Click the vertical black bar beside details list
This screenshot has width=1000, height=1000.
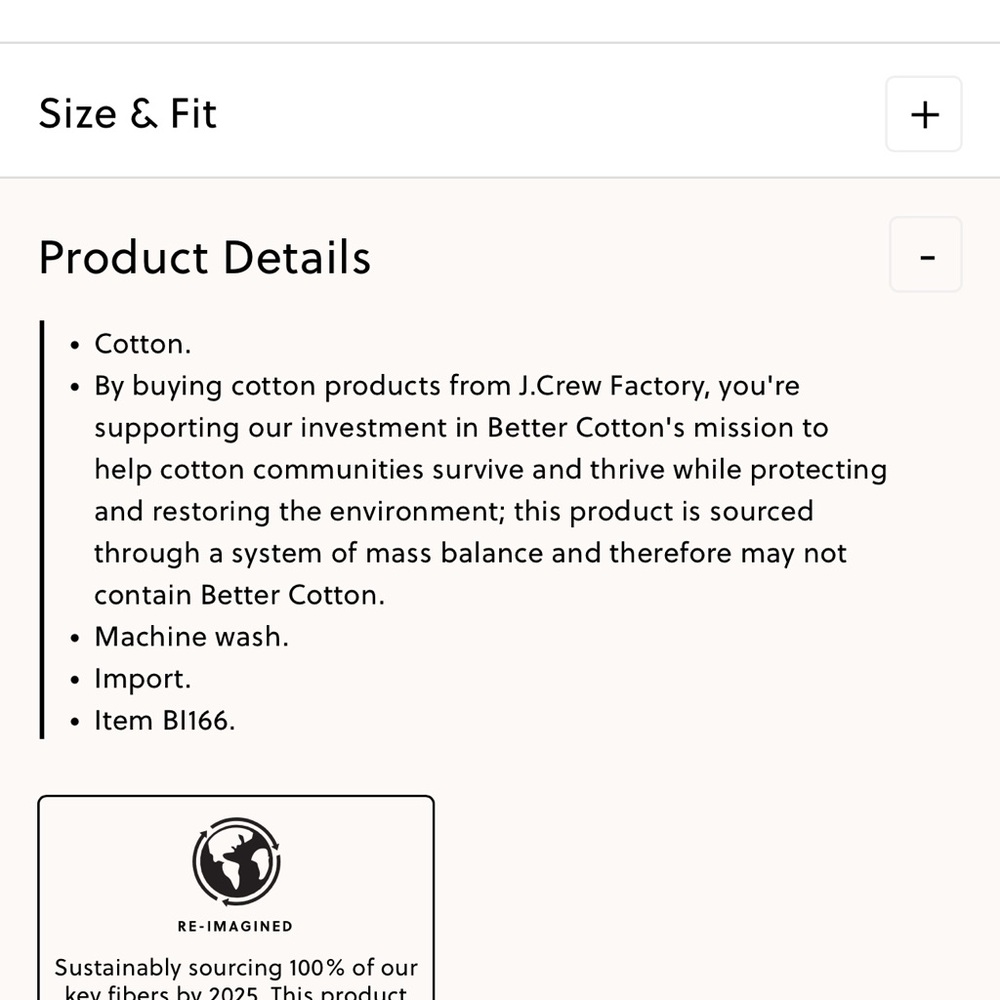(42, 530)
